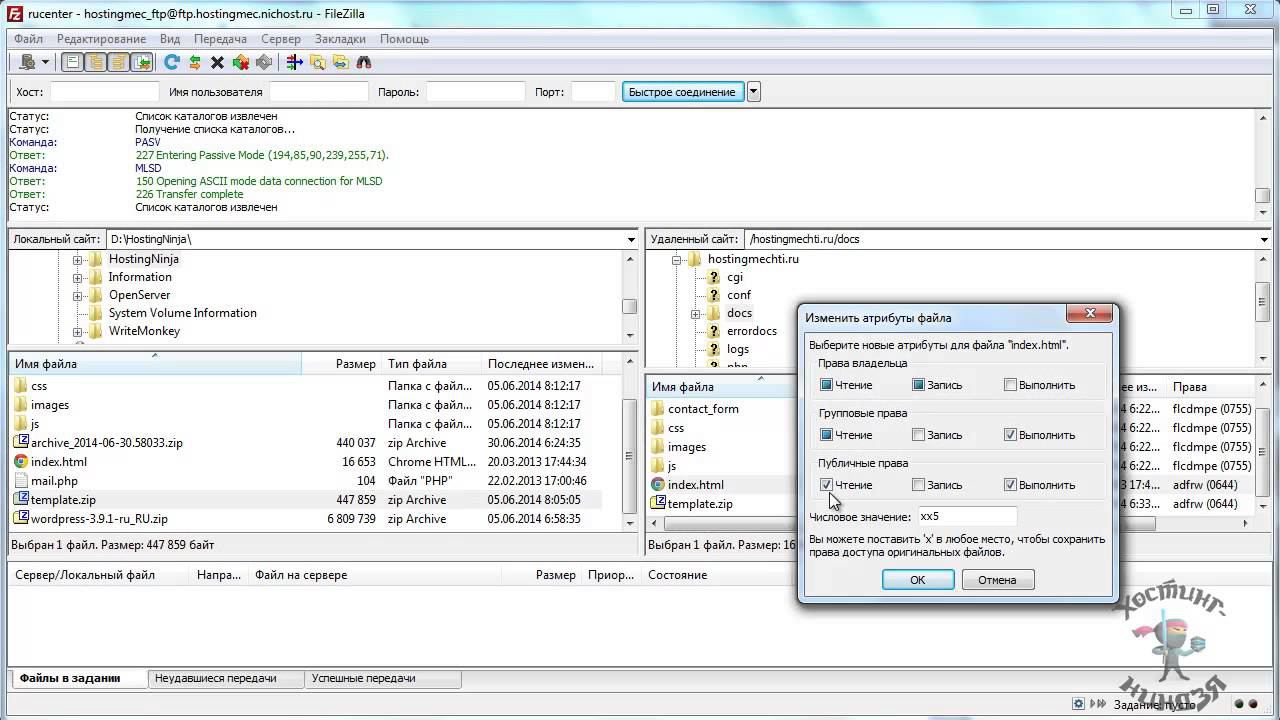Click the numeric value field showing xx5
1280x720 pixels.
pos(966,517)
